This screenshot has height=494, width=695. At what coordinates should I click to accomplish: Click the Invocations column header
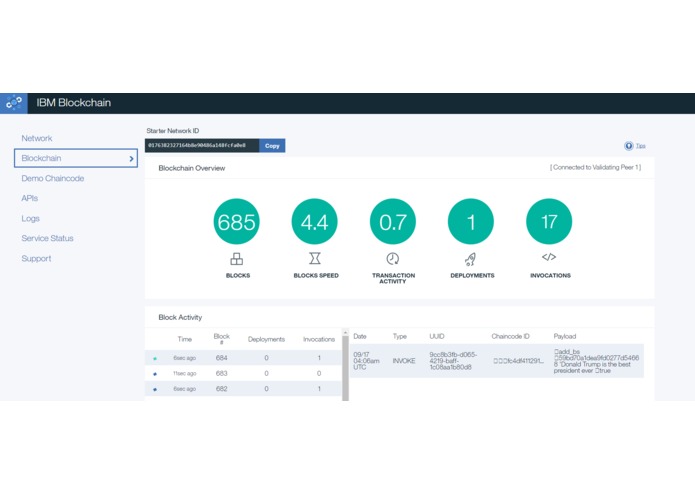tap(319, 339)
